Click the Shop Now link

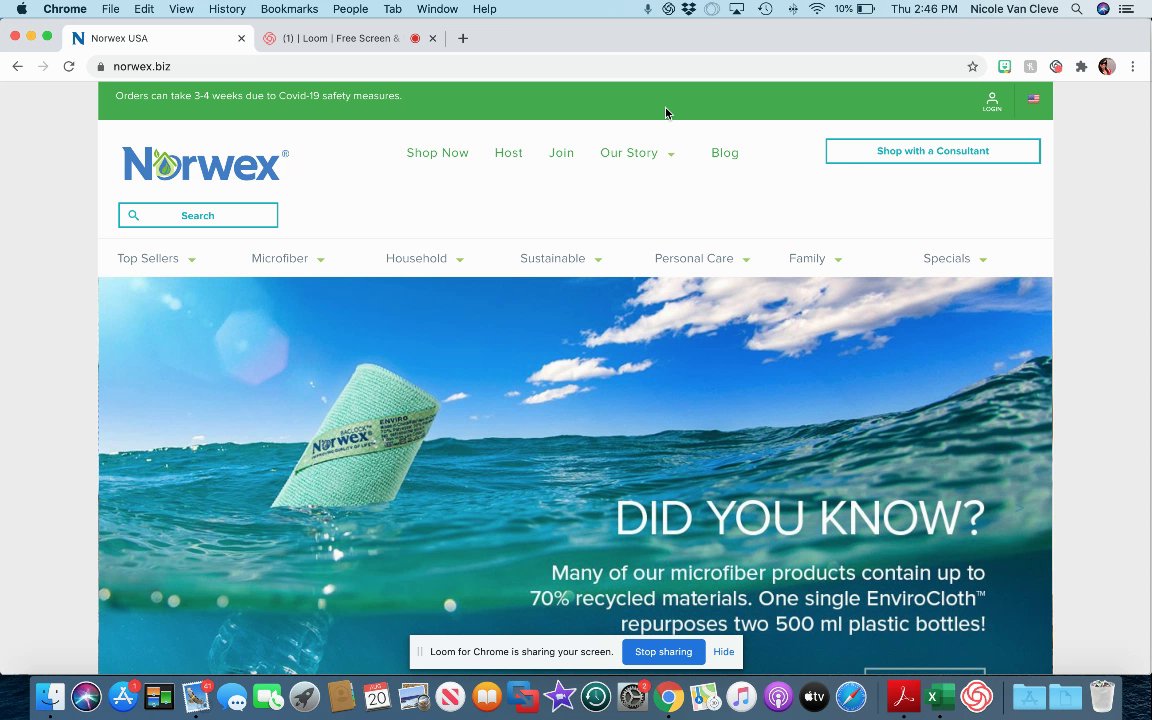point(437,153)
